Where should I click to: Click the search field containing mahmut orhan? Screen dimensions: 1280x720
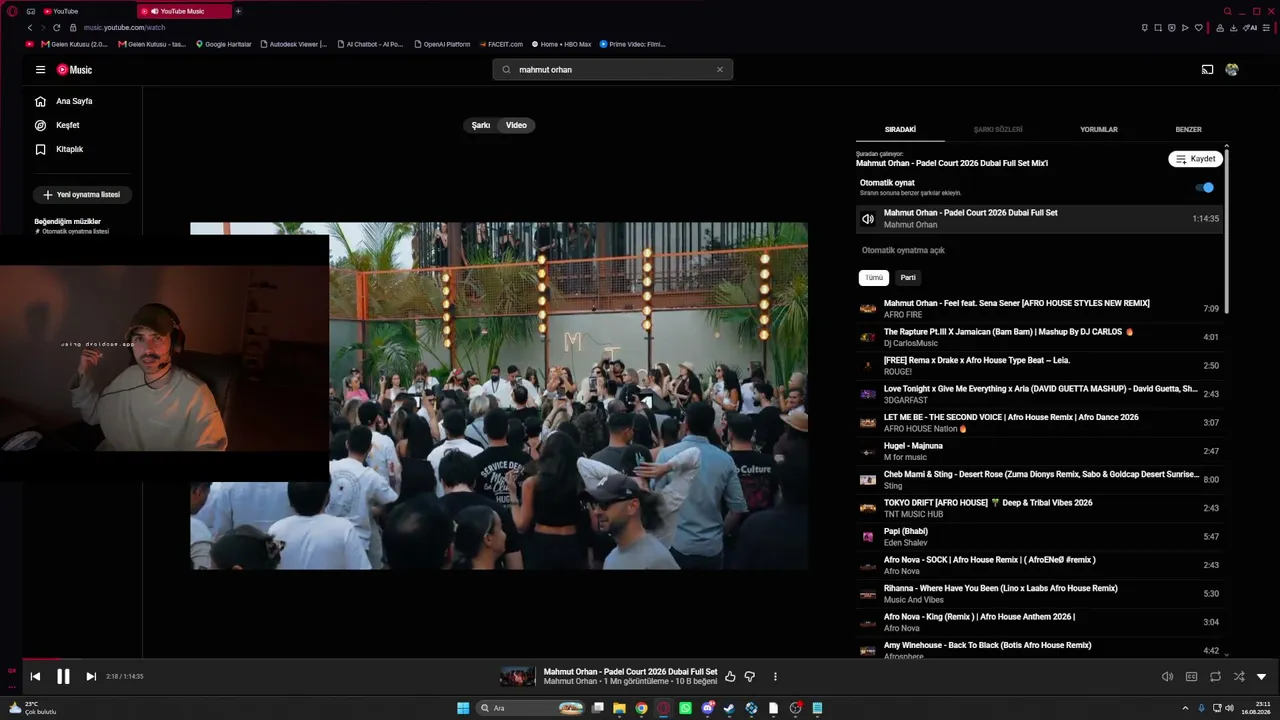coord(612,70)
